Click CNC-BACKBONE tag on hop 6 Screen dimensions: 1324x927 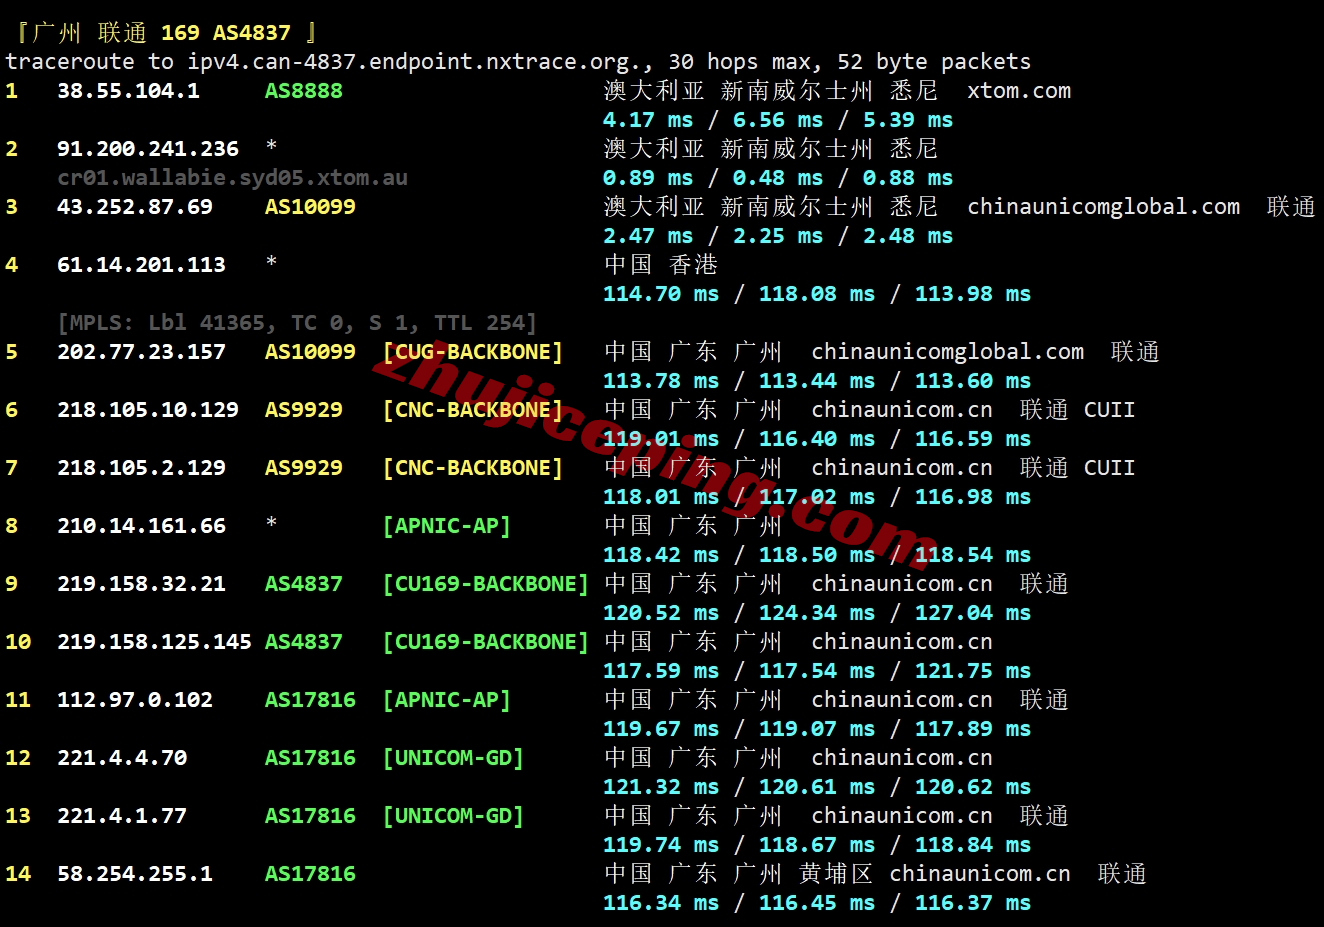(x=473, y=410)
